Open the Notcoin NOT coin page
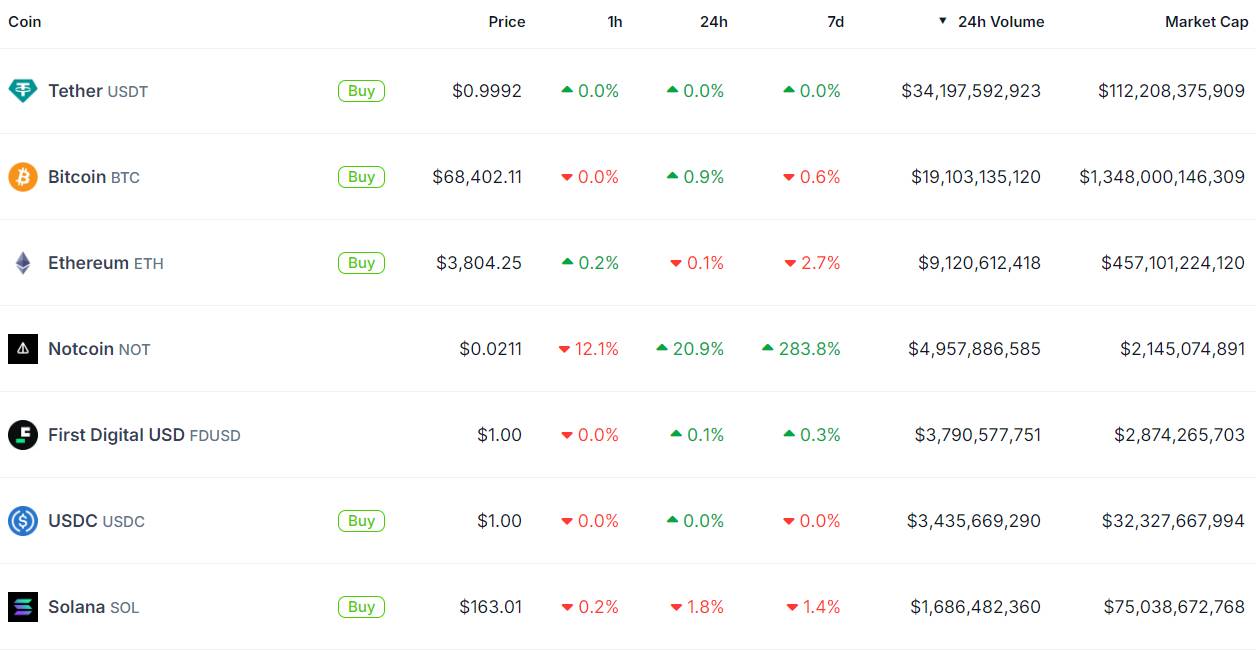The image size is (1256, 652). [99, 349]
